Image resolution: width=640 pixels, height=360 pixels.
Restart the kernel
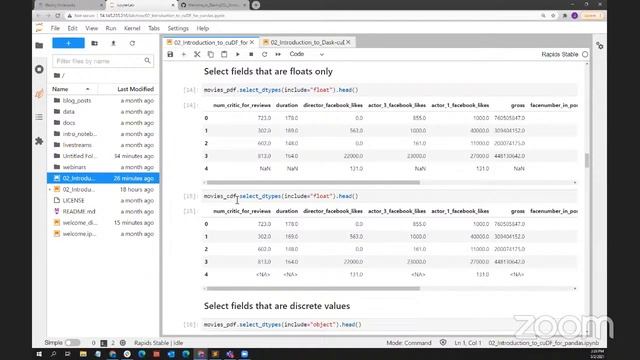click(264, 54)
